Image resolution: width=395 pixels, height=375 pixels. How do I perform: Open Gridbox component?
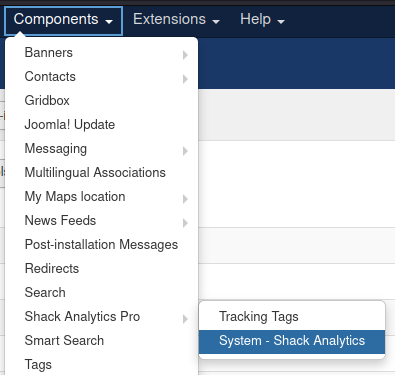pyautogui.click(x=102, y=101)
